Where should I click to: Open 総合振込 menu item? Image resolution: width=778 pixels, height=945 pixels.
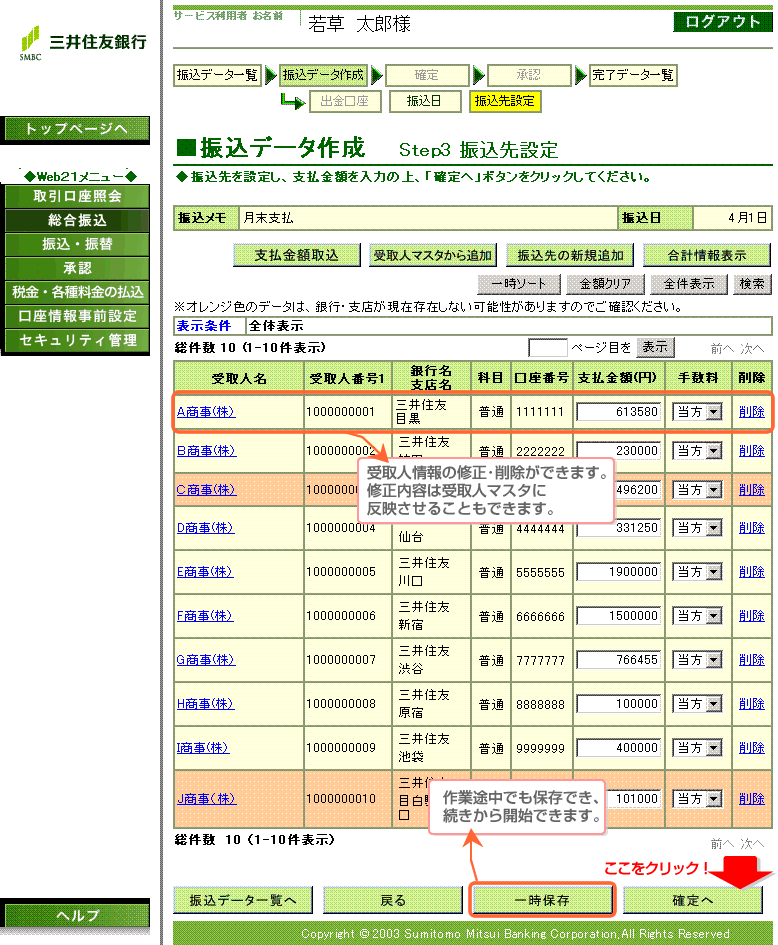[x=77, y=221]
